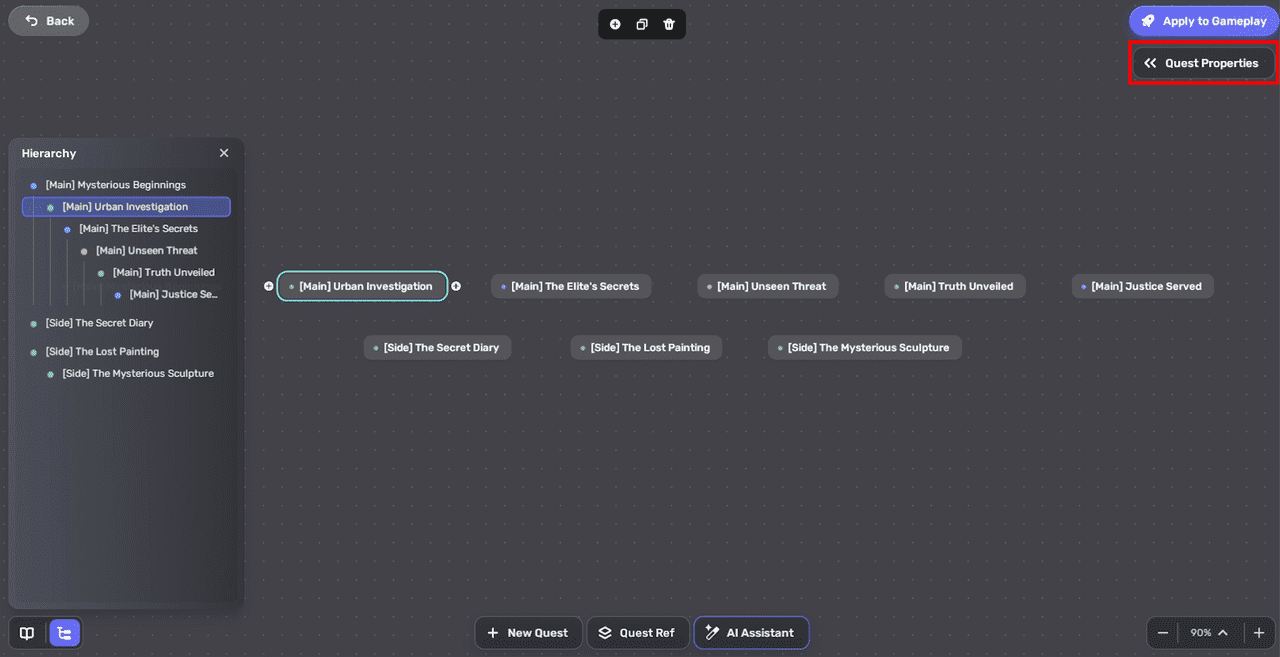Click the Back button
This screenshot has width=1280, height=657.
click(x=49, y=21)
